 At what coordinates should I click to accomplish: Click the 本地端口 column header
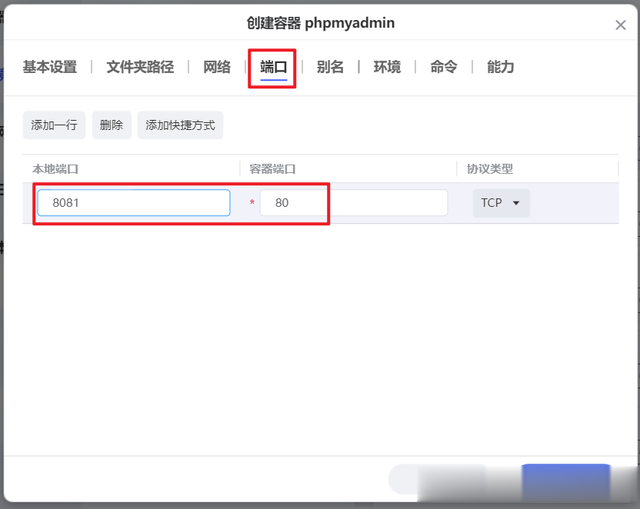(x=56, y=169)
